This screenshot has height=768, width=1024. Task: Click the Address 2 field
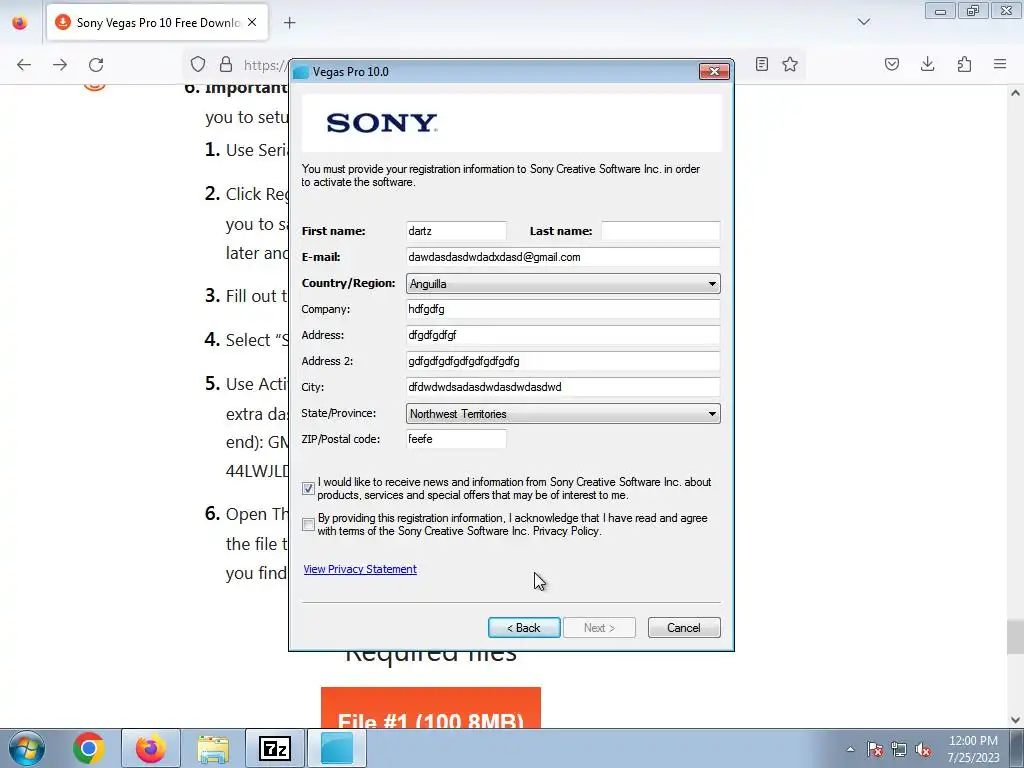tap(563, 360)
